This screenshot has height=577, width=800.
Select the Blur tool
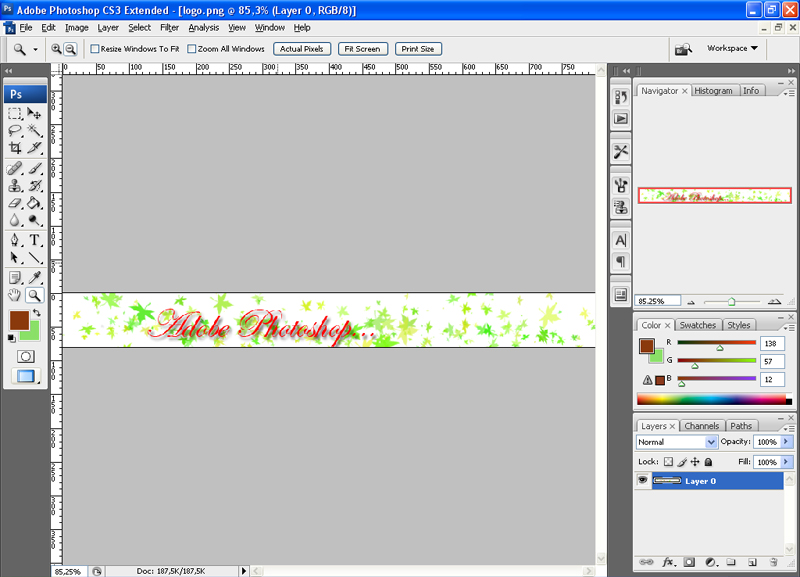(15, 220)
